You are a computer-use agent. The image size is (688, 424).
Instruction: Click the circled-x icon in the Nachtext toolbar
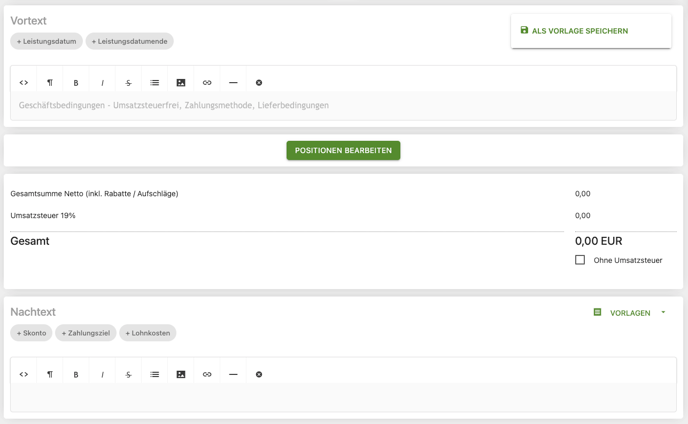point(259,375)
